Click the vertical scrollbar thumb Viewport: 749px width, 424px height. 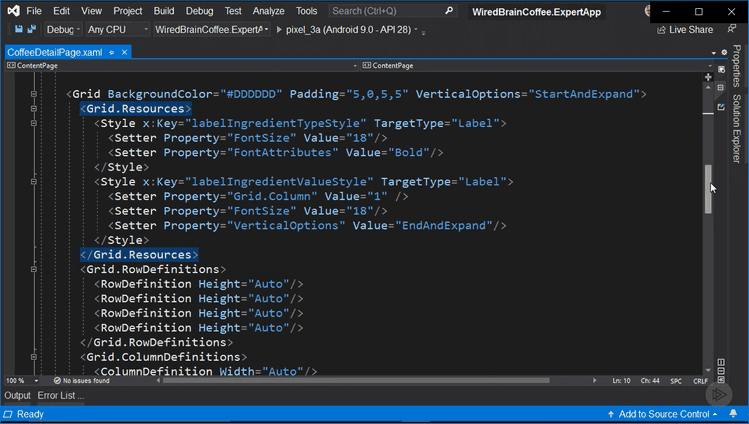(708, 189)
